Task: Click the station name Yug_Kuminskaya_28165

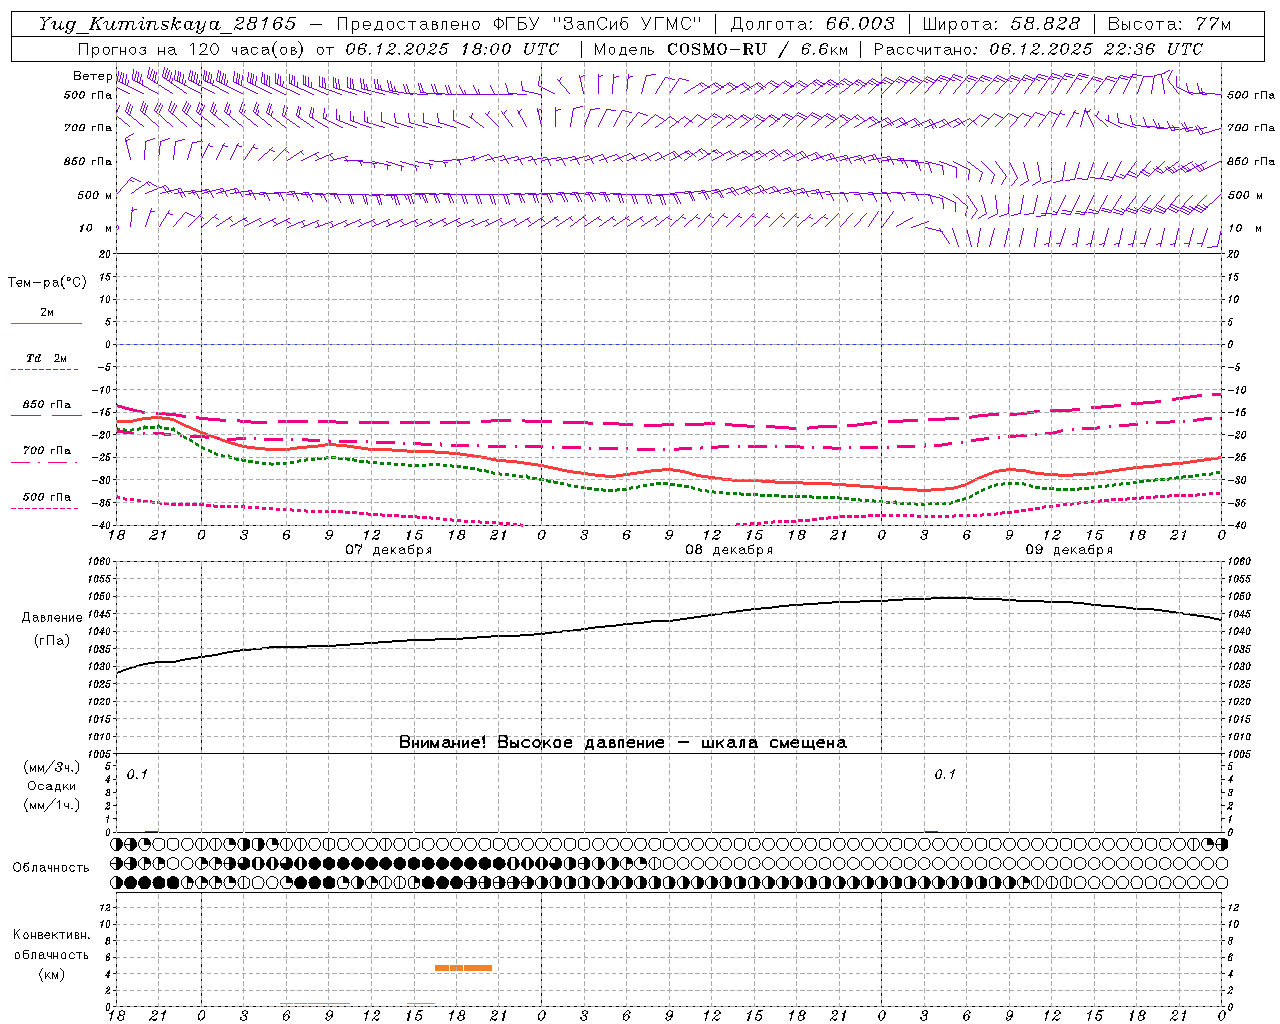Action: click(168, 24)
